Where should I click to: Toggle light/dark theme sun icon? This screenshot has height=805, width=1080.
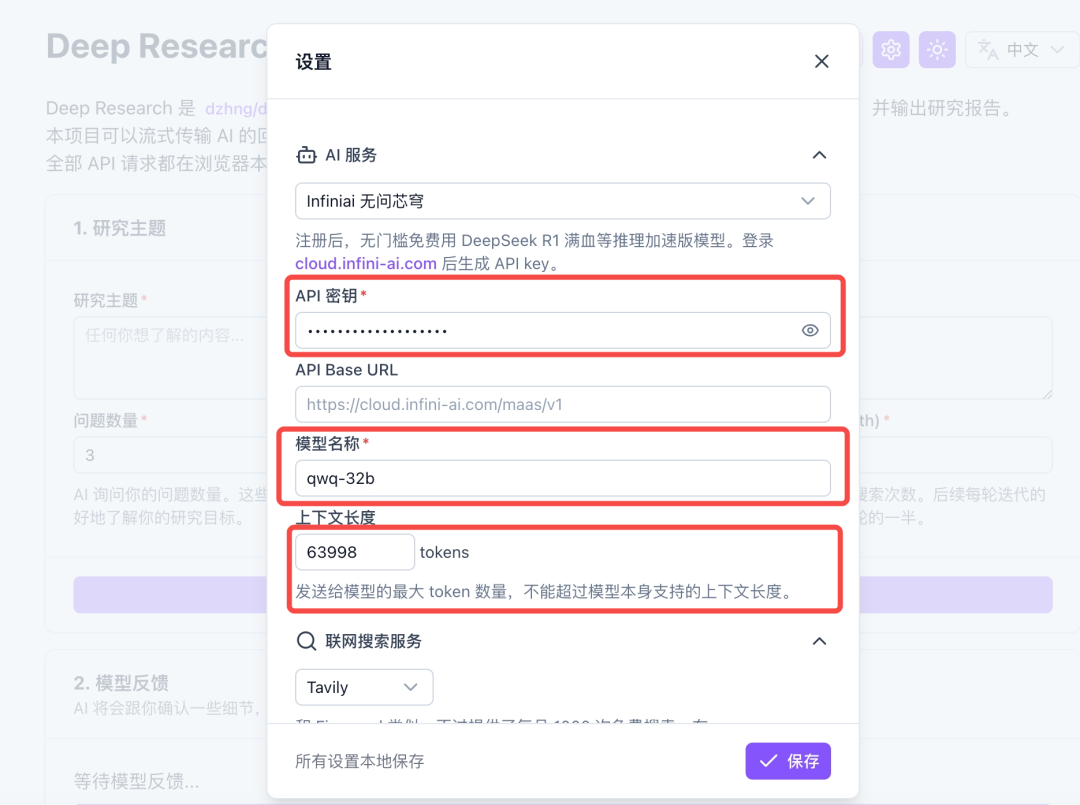click(x=937, y=50)
